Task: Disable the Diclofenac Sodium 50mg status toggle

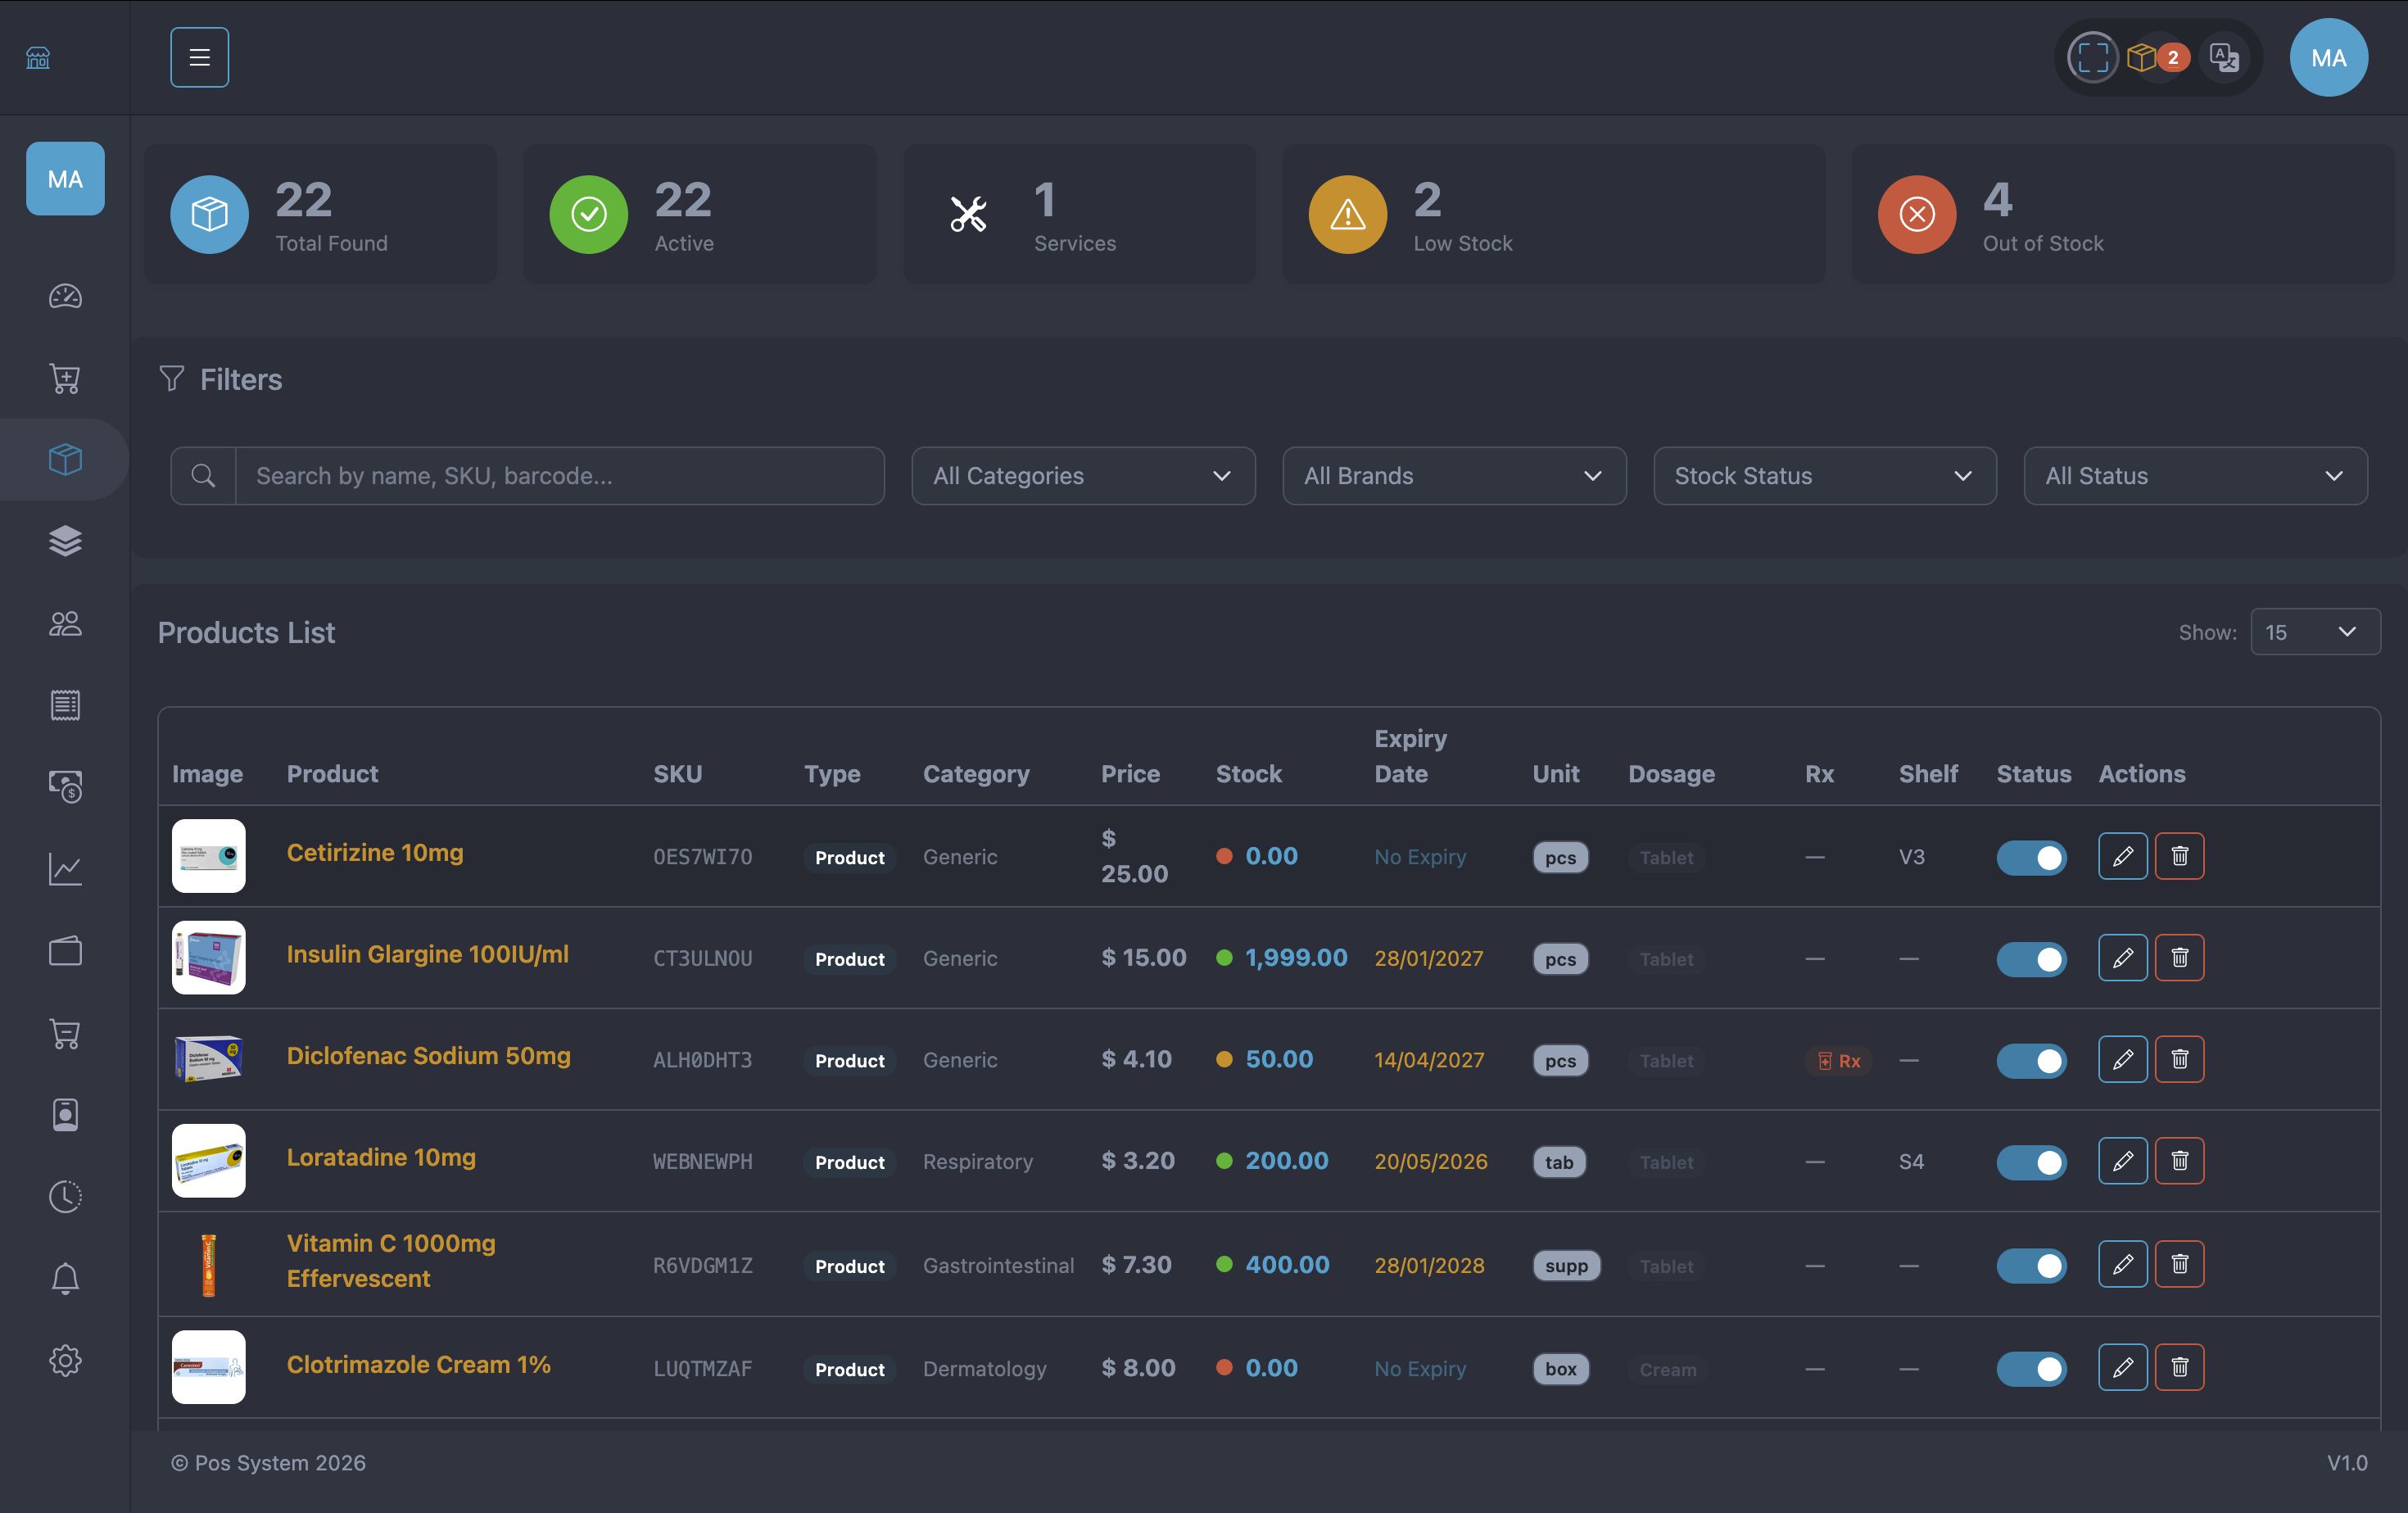Action: [x=2031, y=1060]
